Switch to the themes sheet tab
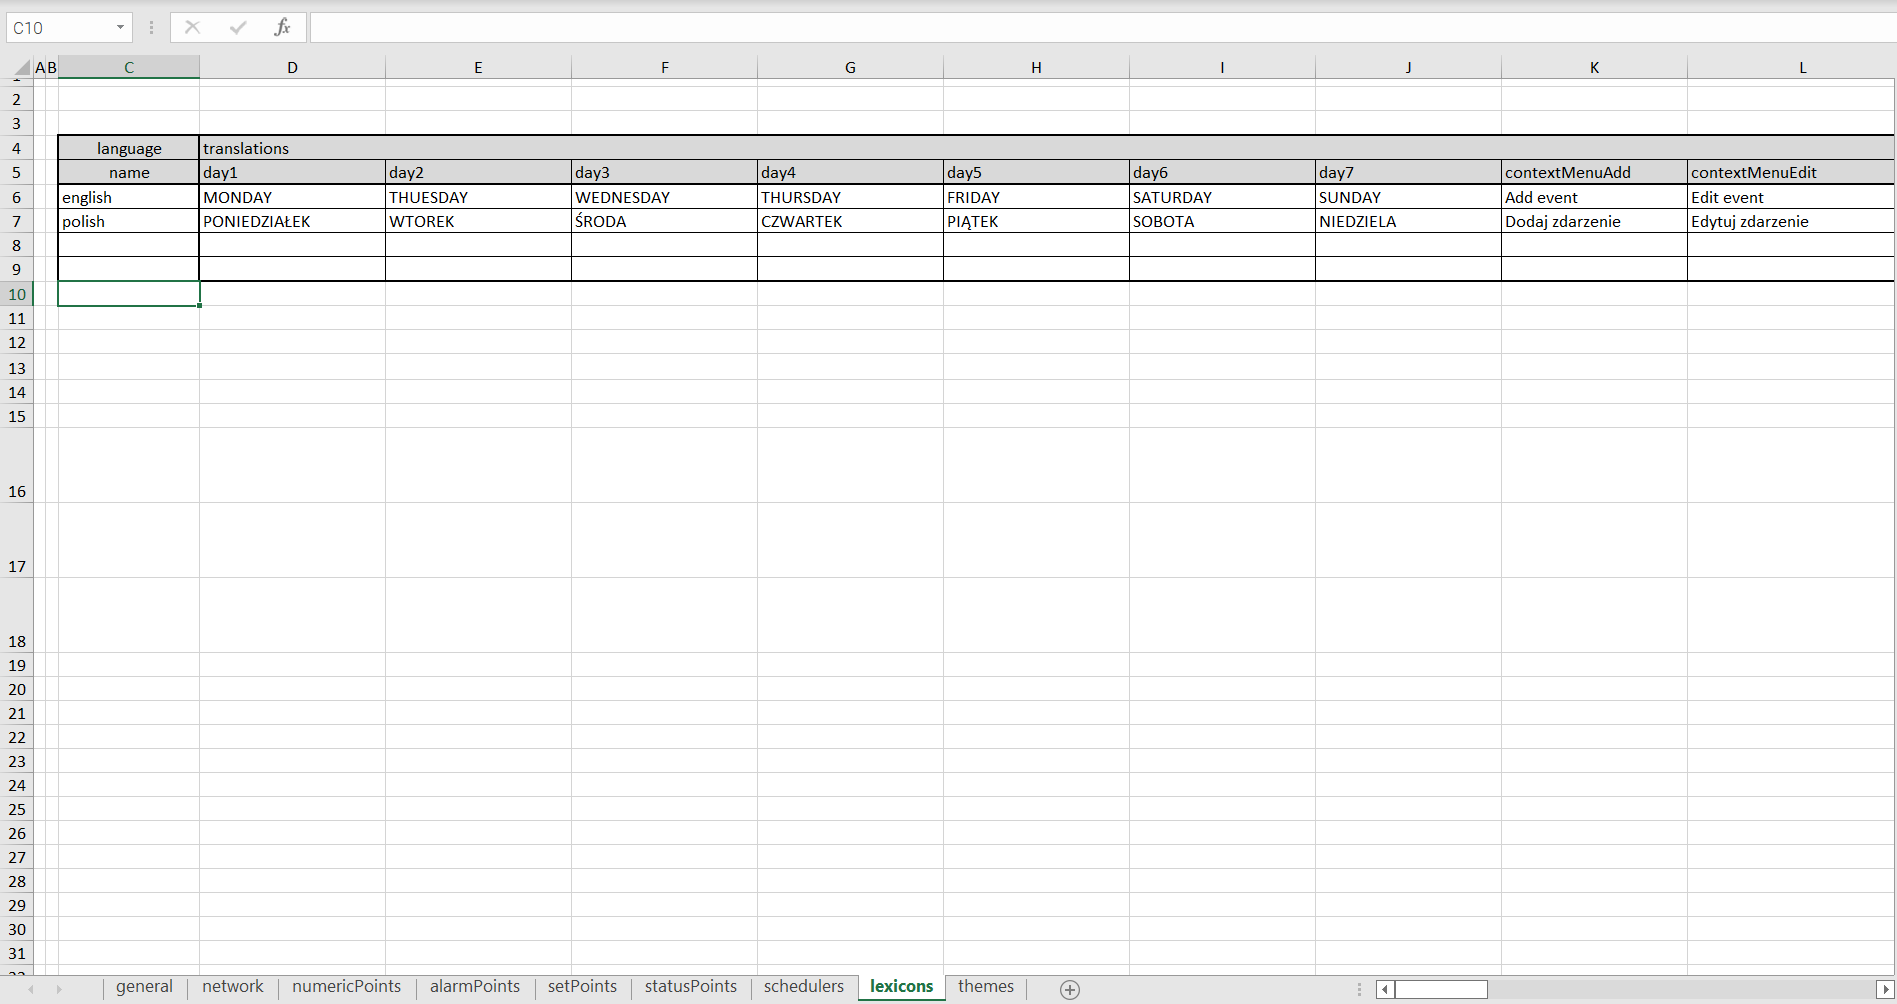Image resolution: width=1897 pixels, height=1004 pixels. [x=985, y=987]
